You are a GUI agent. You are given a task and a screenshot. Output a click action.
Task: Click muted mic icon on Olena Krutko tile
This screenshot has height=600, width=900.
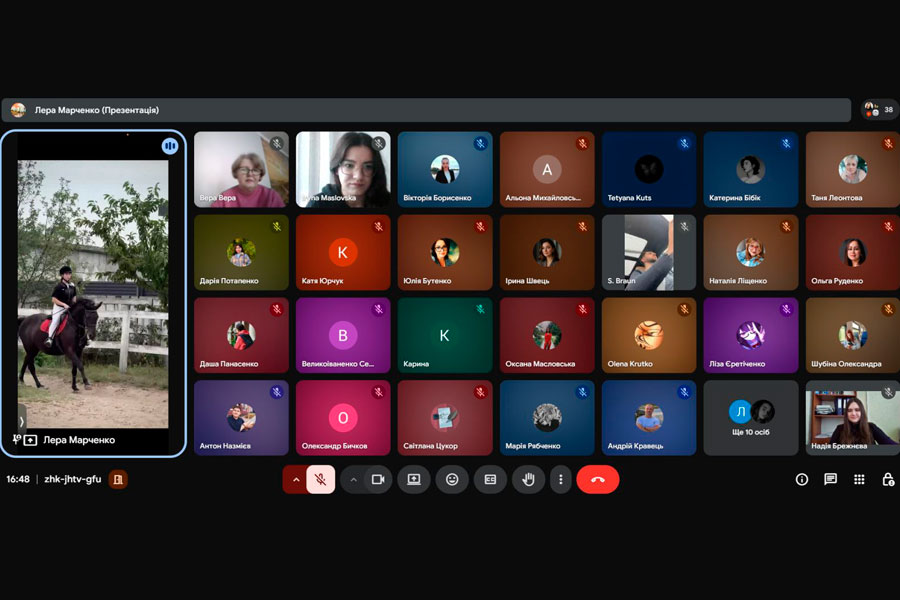[684, 309]
